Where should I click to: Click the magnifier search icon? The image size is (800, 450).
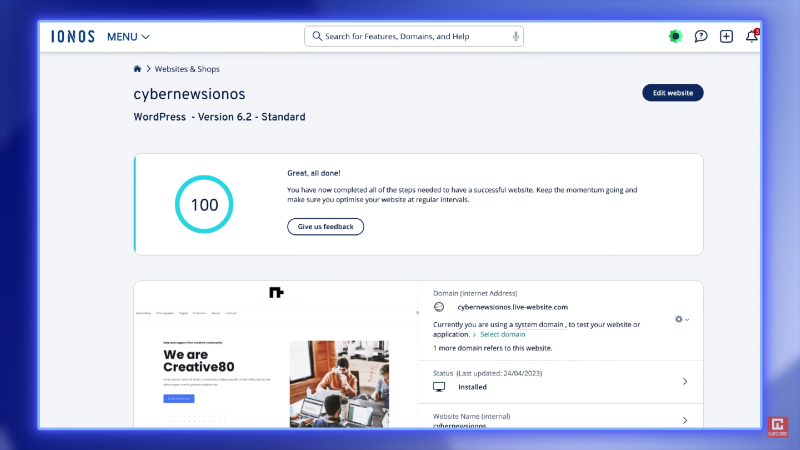(x=317, y=36)
